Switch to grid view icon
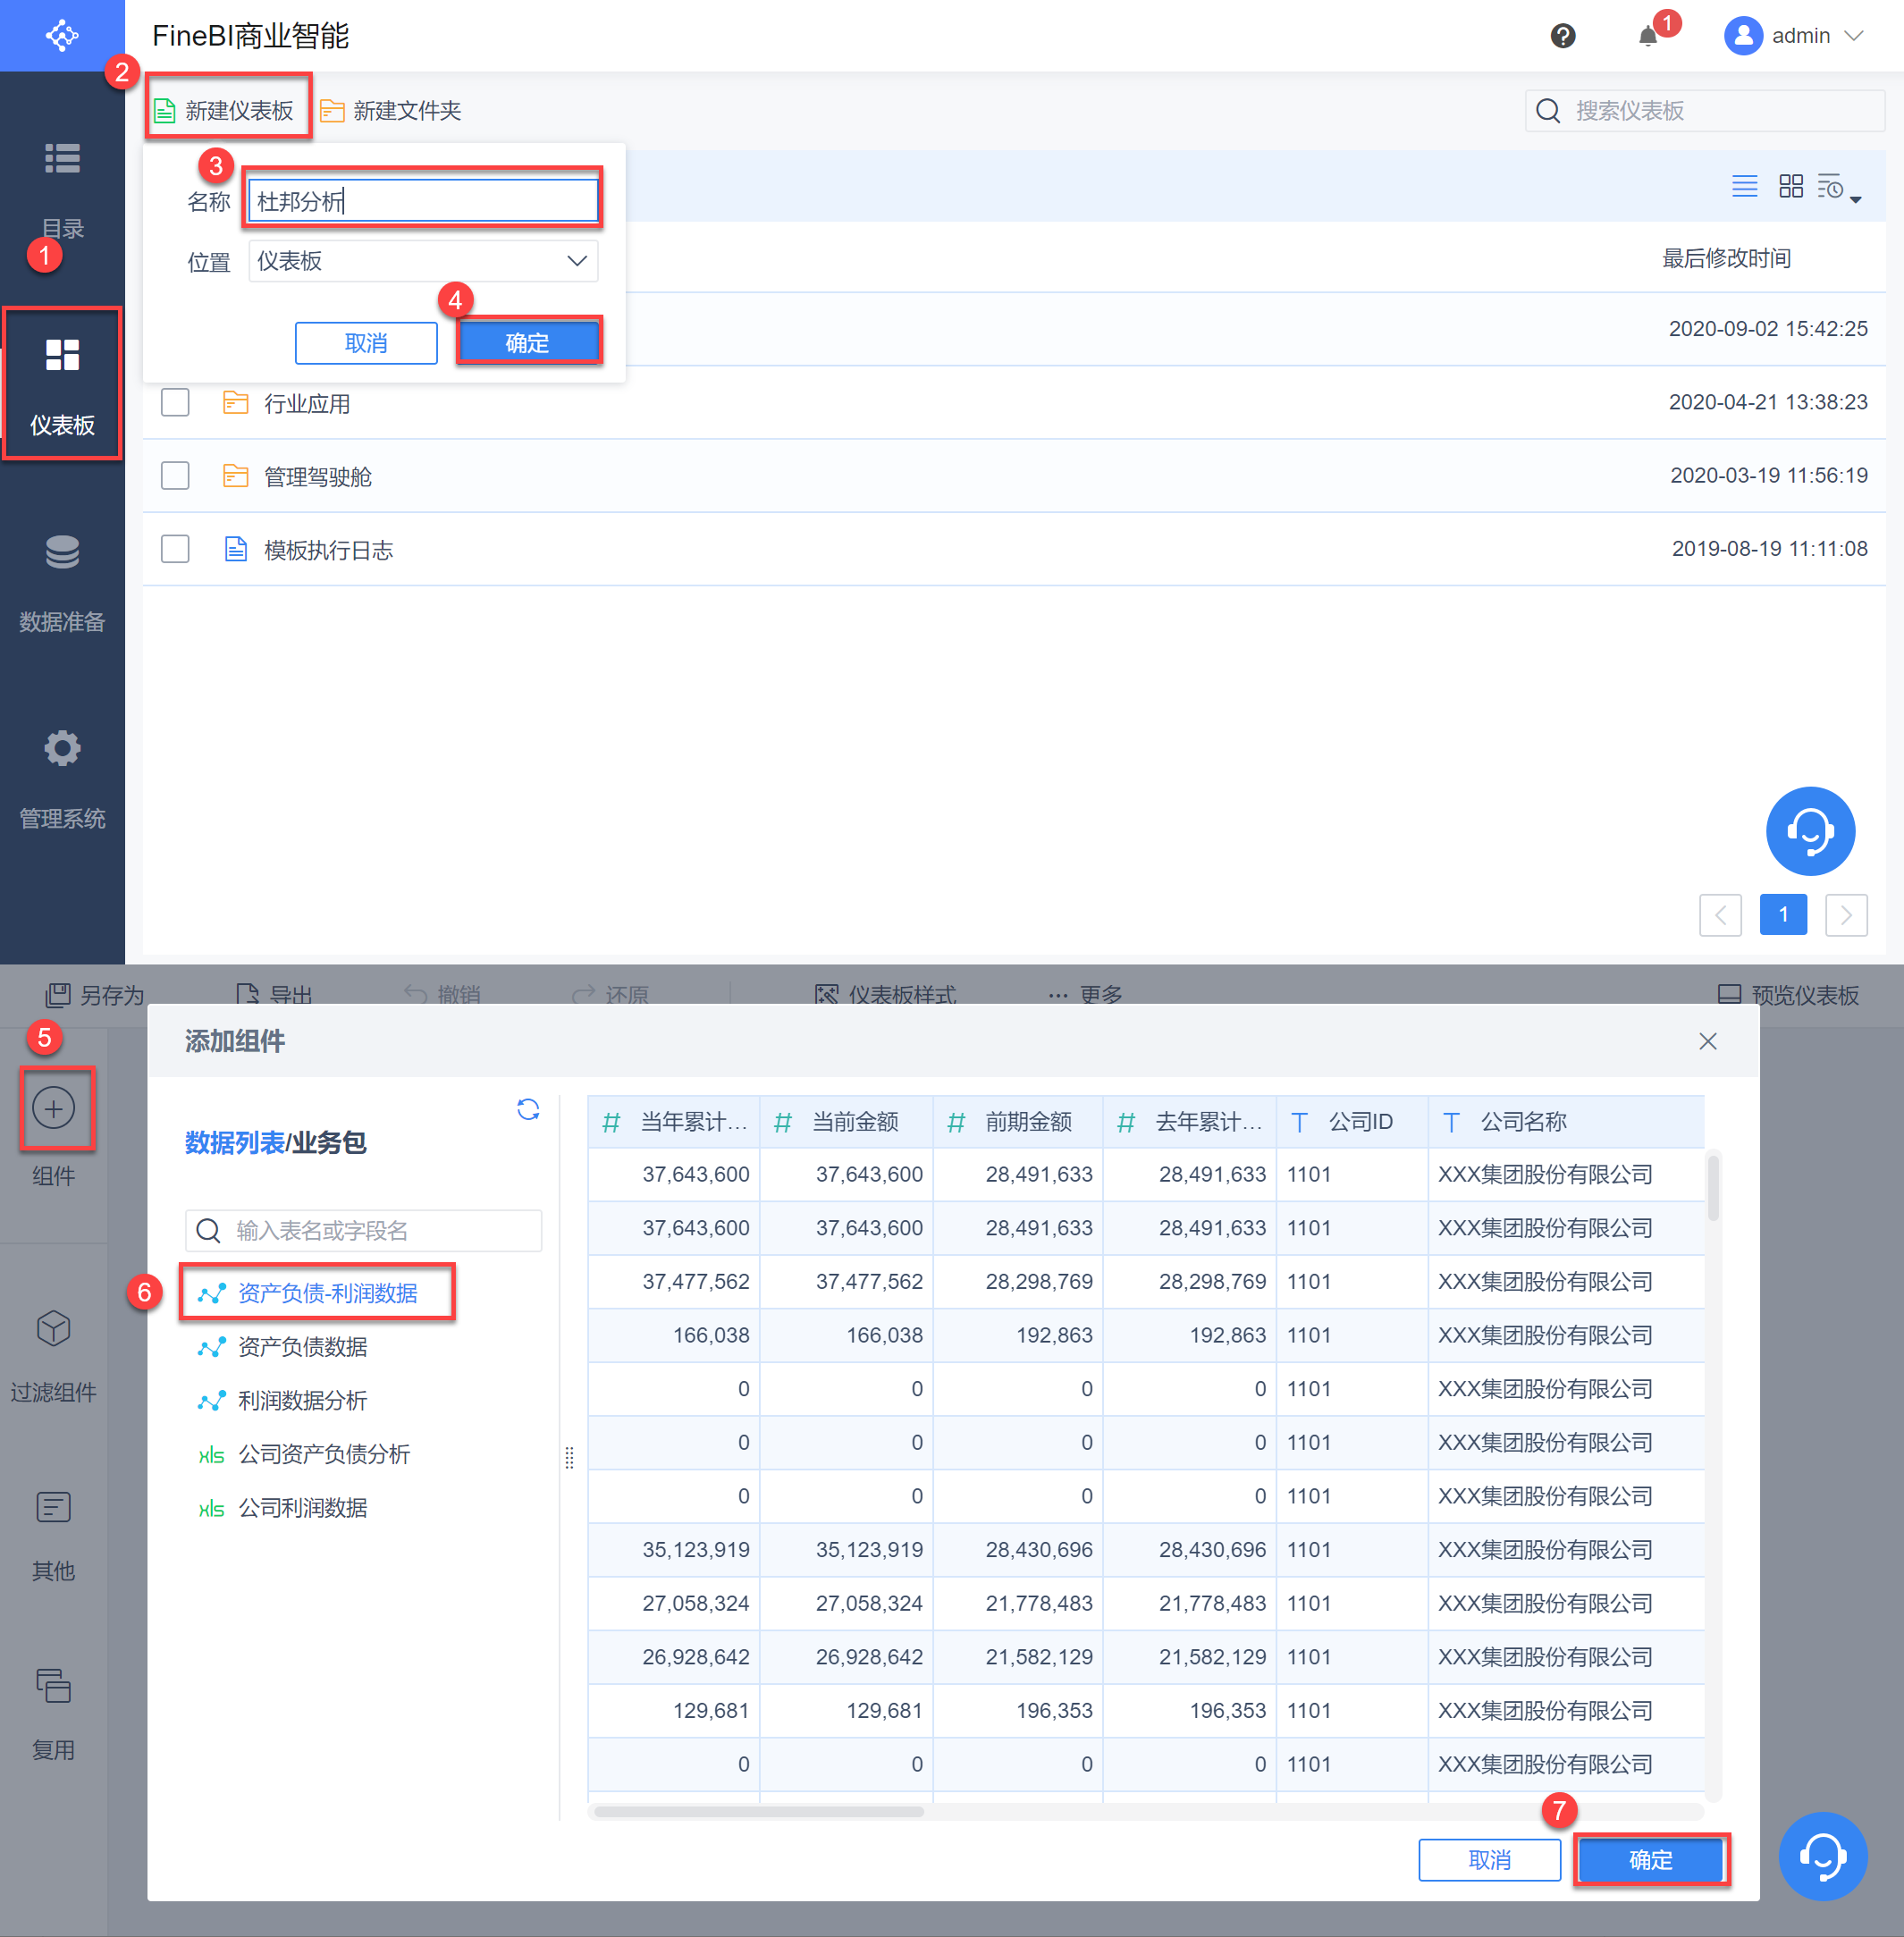The width and height of the screenshot is (1904, 1937). coord(1790,186)
